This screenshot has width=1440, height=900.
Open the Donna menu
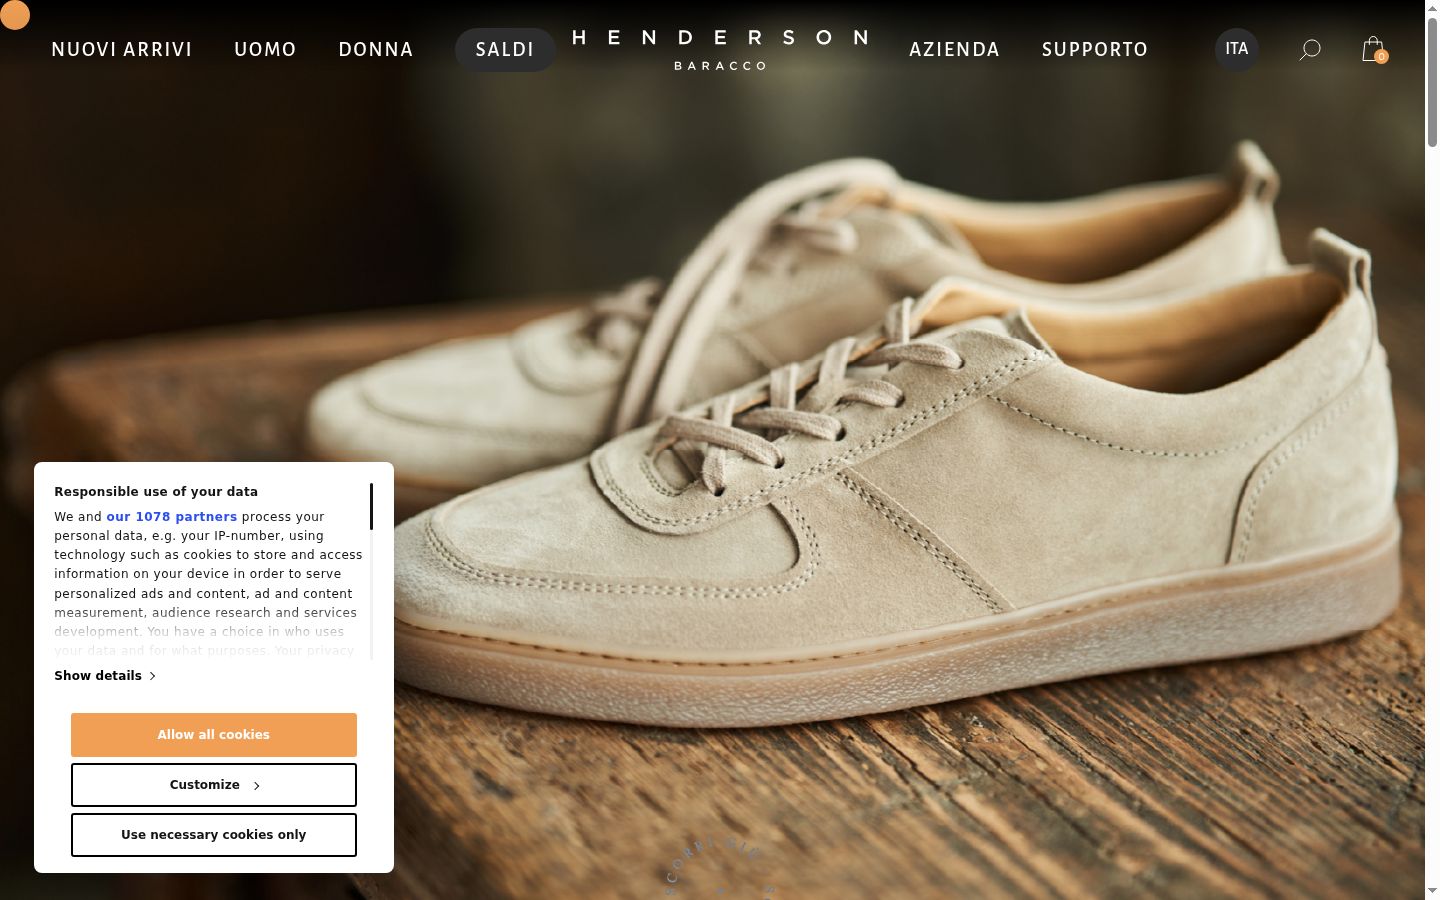click(376, 49)
